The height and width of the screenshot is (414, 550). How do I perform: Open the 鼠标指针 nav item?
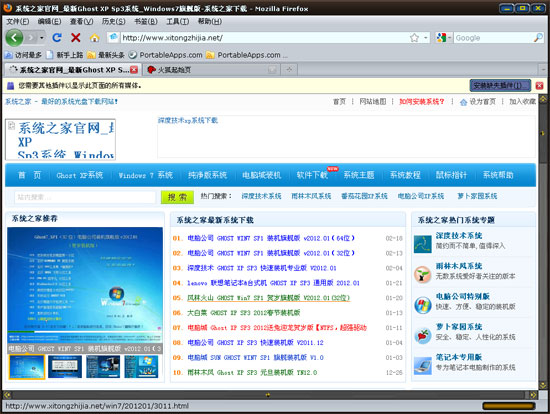click(451, 175)
